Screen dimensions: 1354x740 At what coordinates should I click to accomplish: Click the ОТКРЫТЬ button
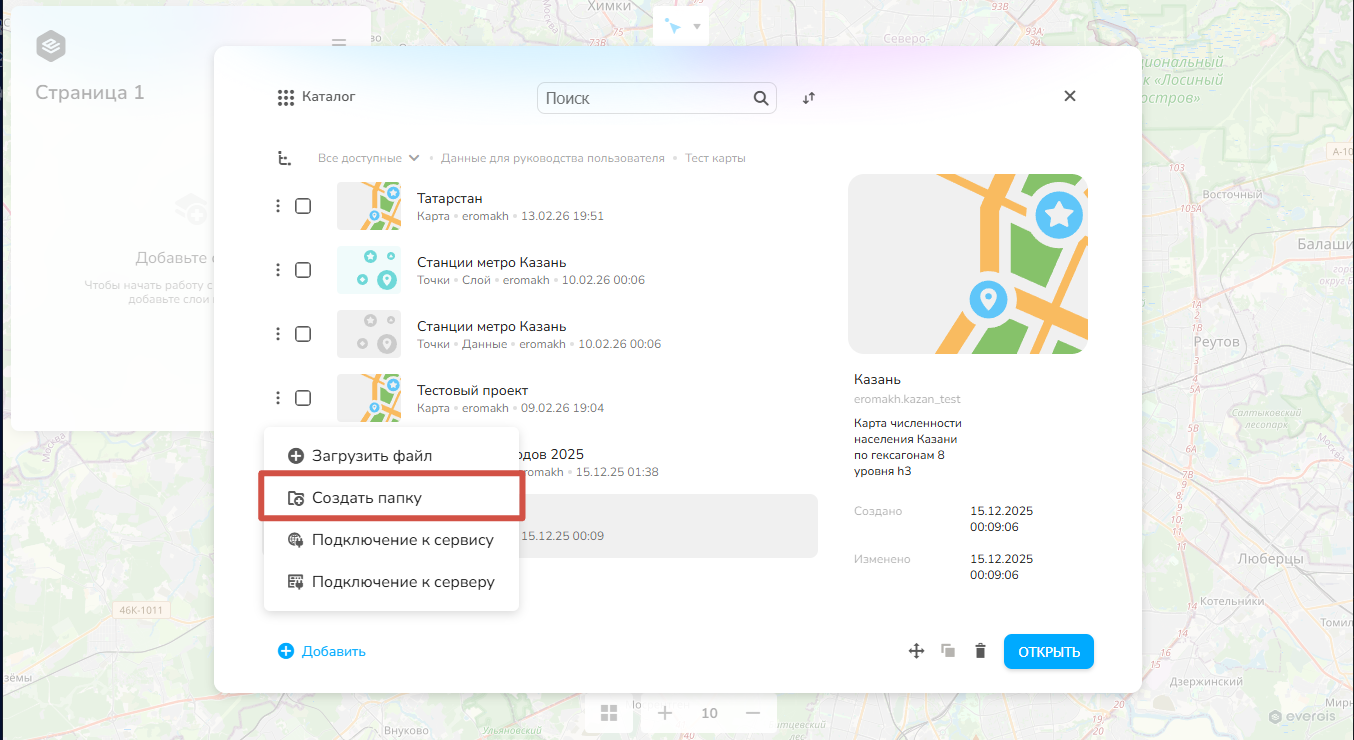(x=1049, y=652)
